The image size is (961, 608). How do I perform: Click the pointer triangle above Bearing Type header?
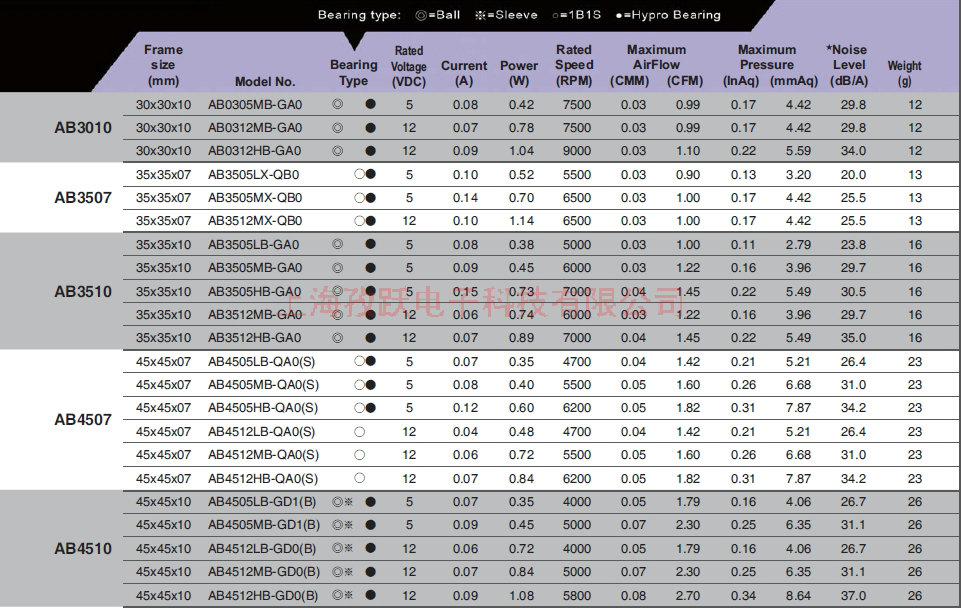pos(353,42)
